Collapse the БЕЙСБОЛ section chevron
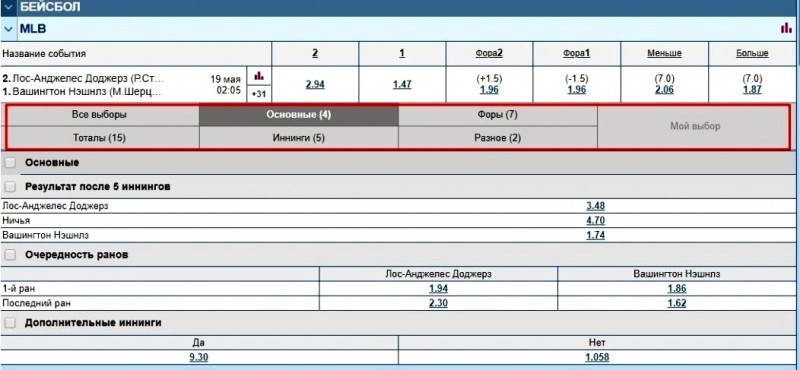The height and width of the screenshot is (370, 800). pyautogui.click(x=8, y=8)
